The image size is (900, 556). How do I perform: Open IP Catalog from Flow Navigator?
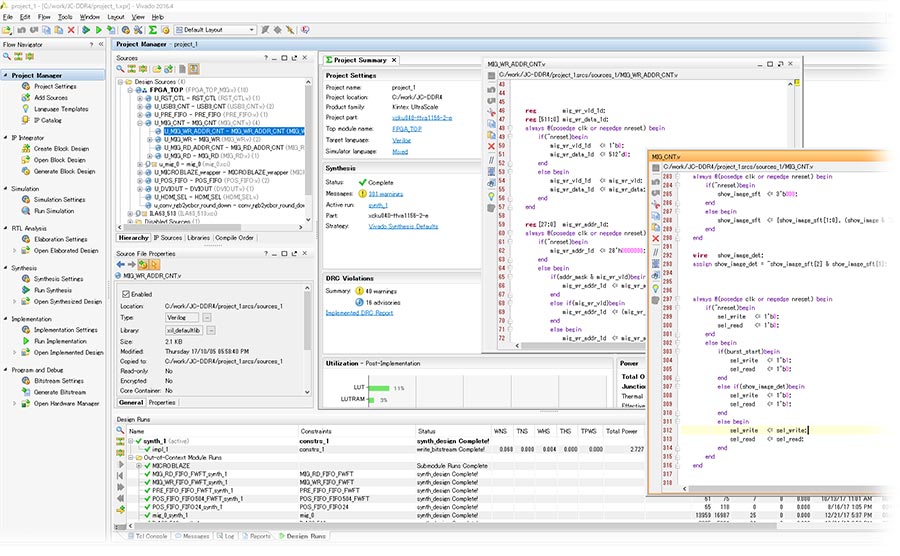pyautogui.click(x=46, y=120)
